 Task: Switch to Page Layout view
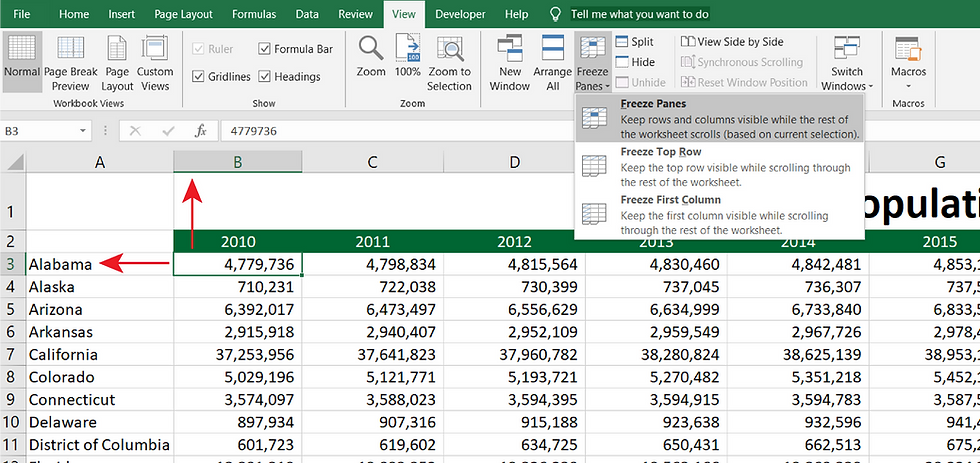pos(118,63)
